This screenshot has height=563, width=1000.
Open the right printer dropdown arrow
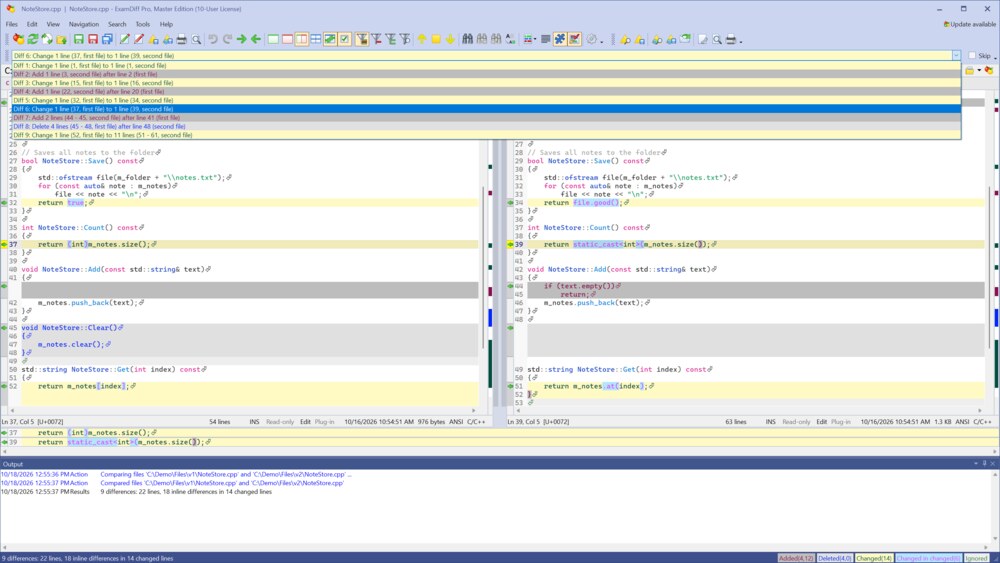click(x=740, y=41)
